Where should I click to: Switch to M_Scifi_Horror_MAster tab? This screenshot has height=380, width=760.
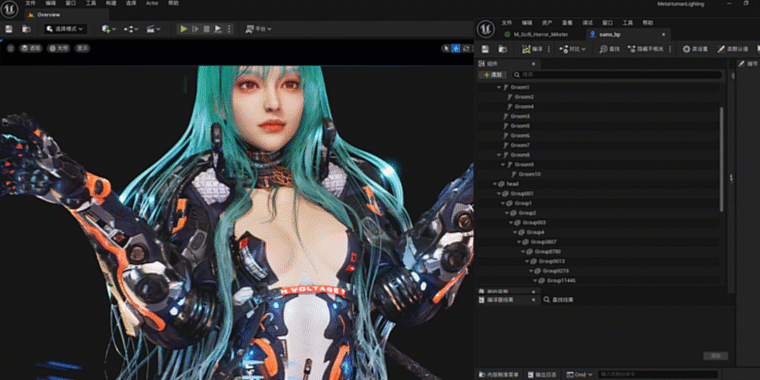pyautogui.click(x=539, y=34)
